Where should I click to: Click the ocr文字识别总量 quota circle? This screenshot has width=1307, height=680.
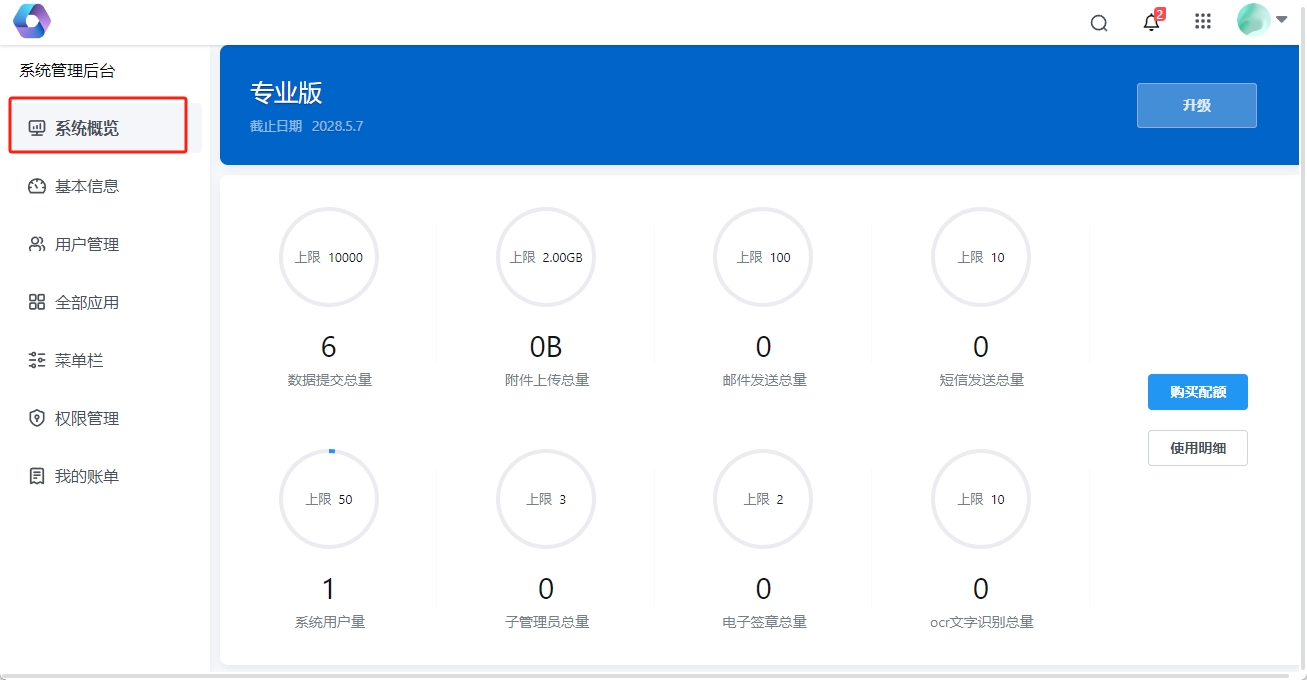(980, 499)
